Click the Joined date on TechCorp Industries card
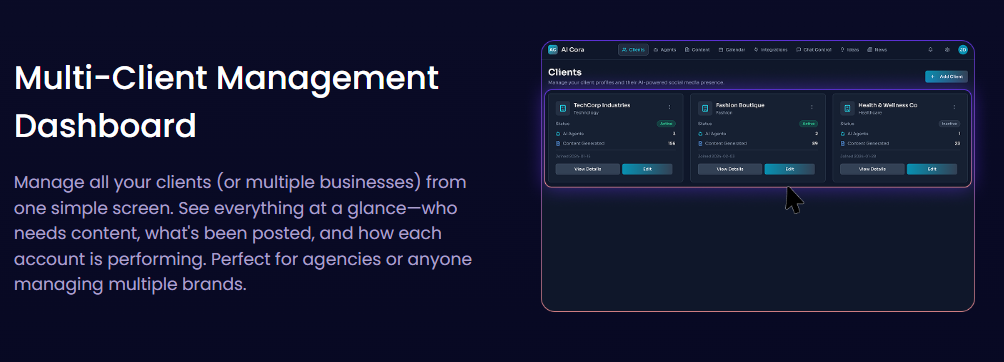Screen dimensions: 1004x362 (573, 156)
